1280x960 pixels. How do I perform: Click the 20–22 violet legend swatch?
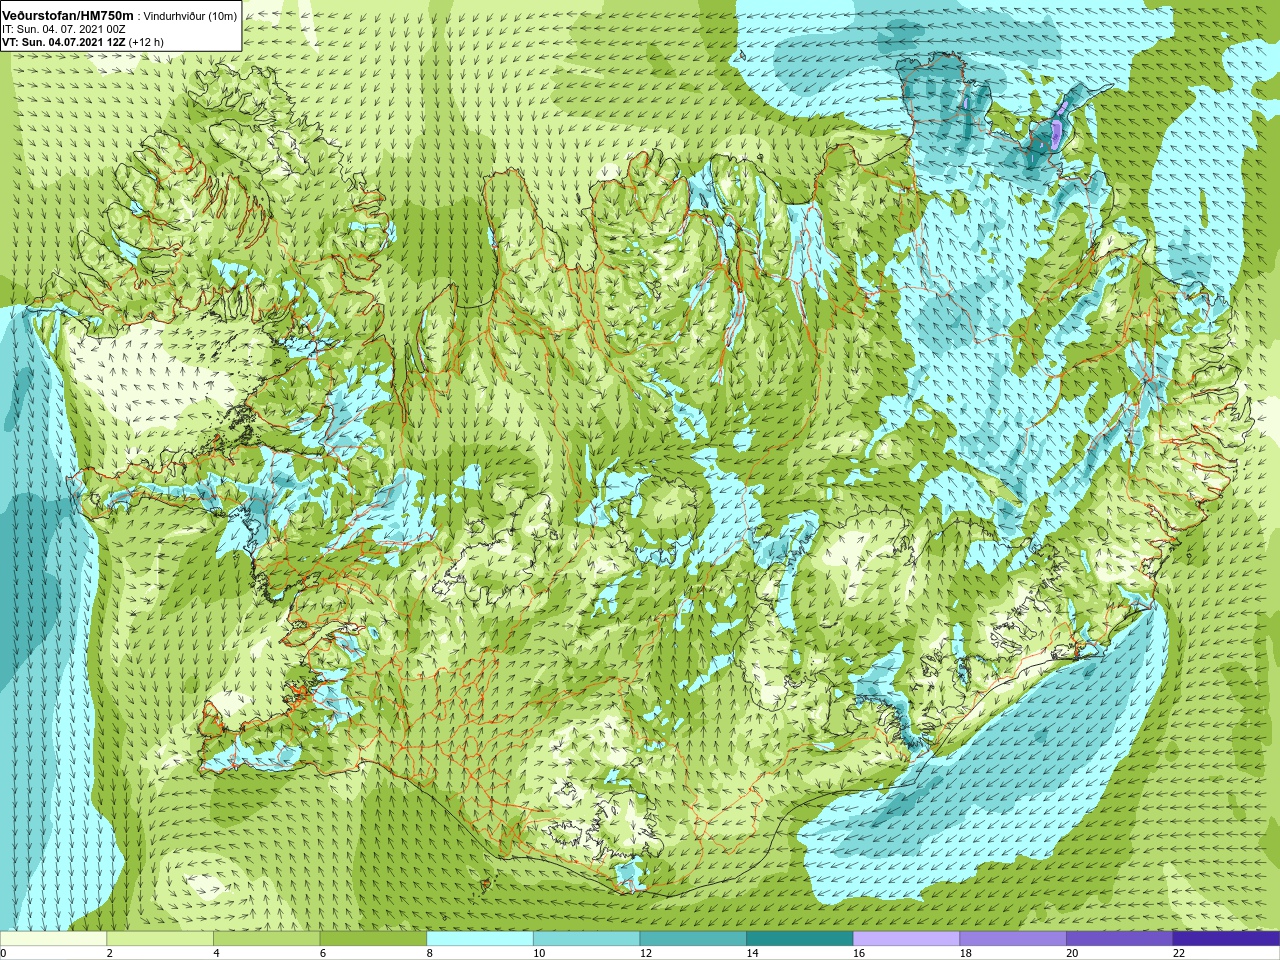(x=1120, y=939)
